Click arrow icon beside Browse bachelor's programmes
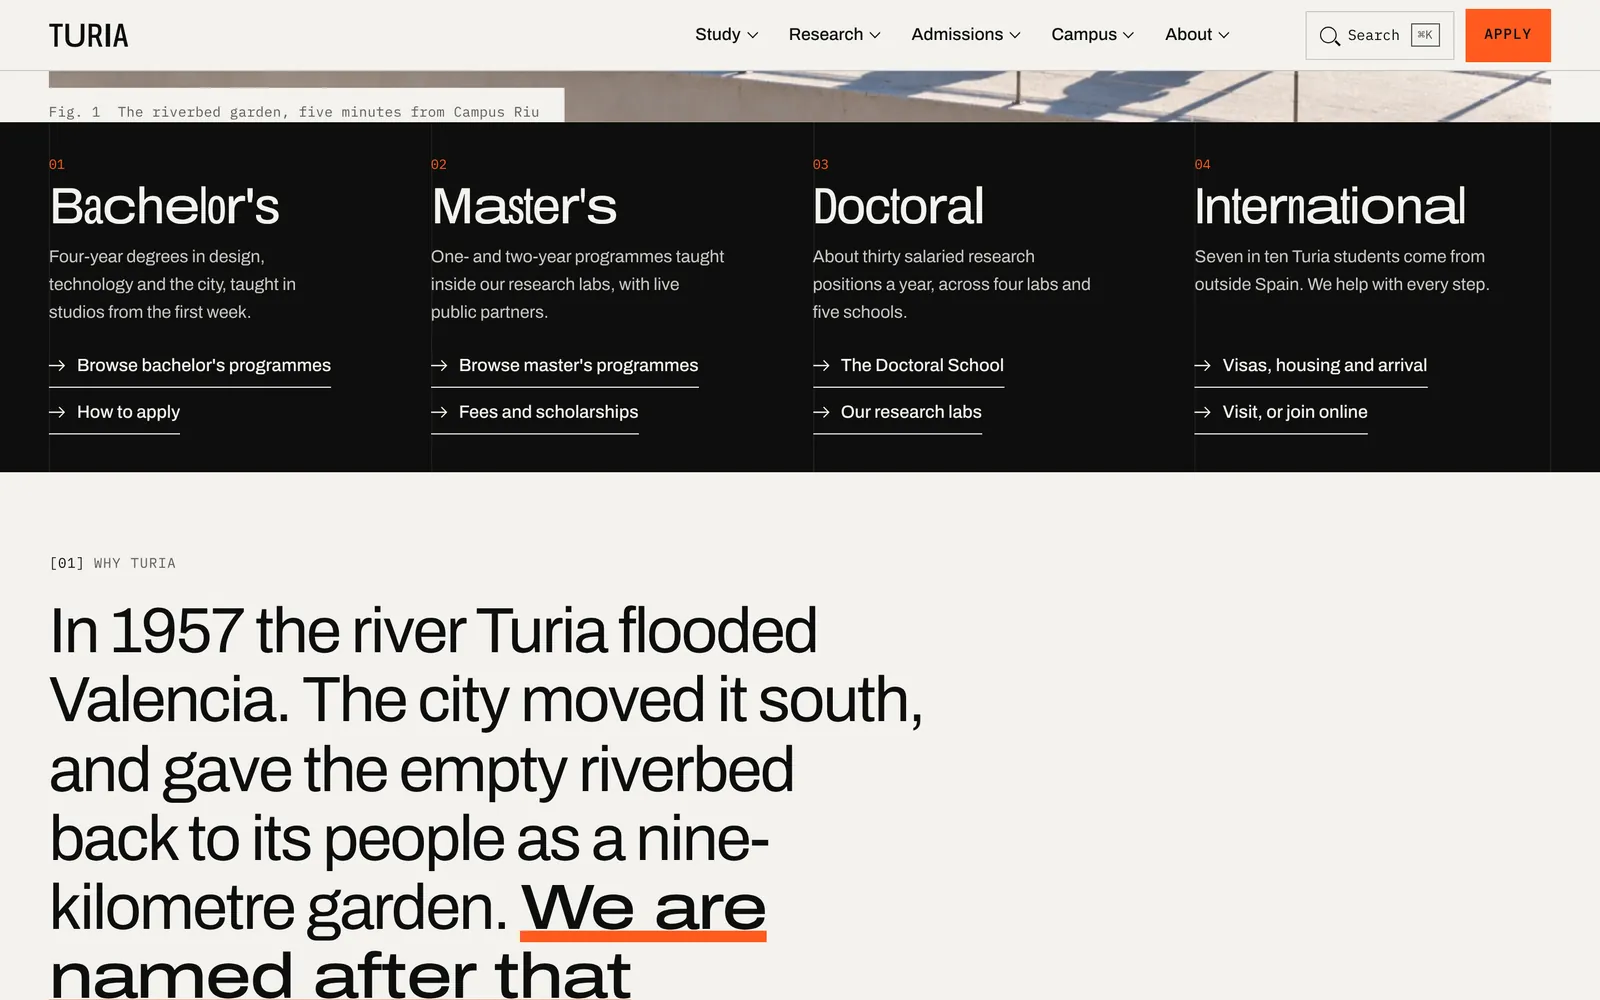This screenshot has height=1000, width=1600. pyautogui.click(x=57, y=366)
